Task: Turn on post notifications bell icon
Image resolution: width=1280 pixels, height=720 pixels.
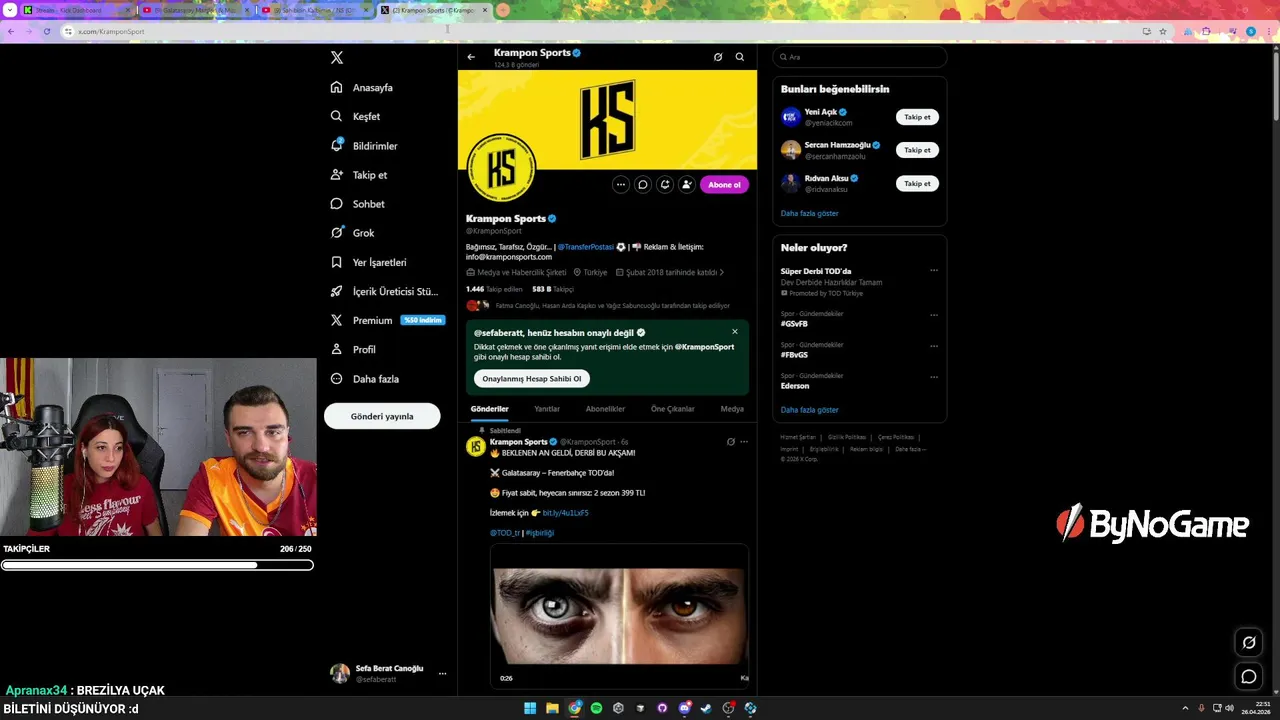Action: [665, 184]
